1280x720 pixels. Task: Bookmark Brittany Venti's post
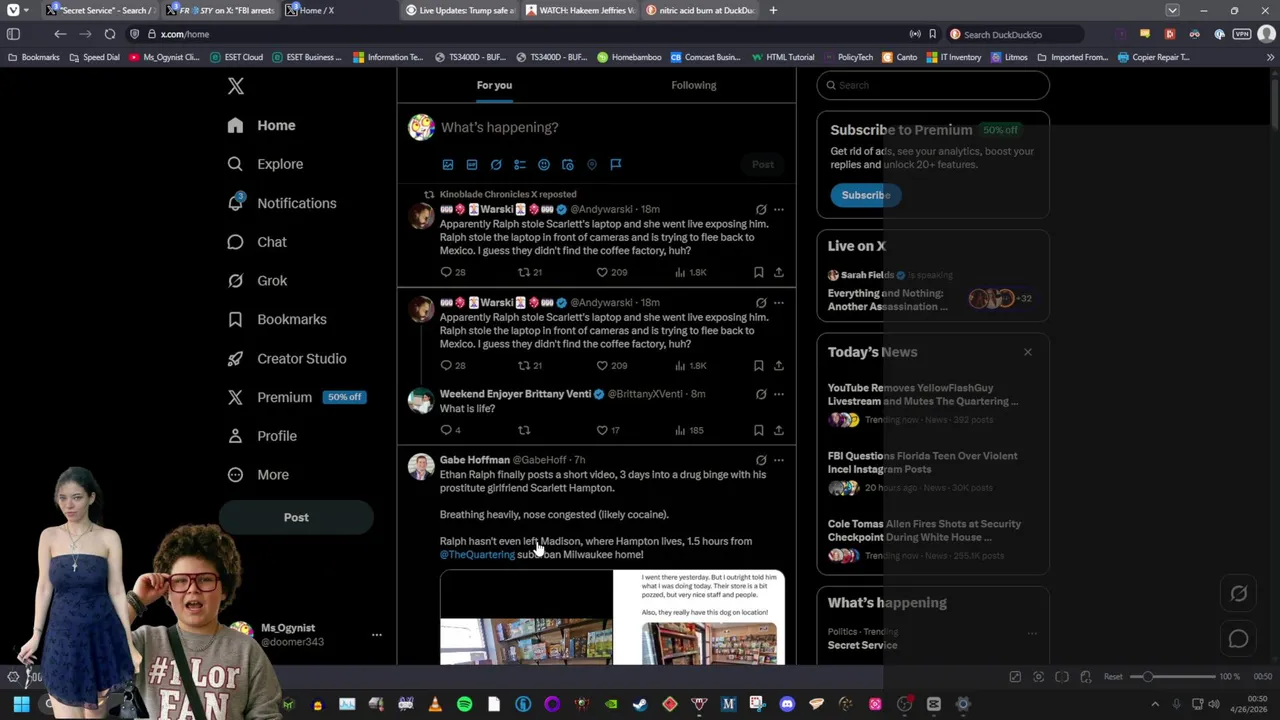pos(758,430)
